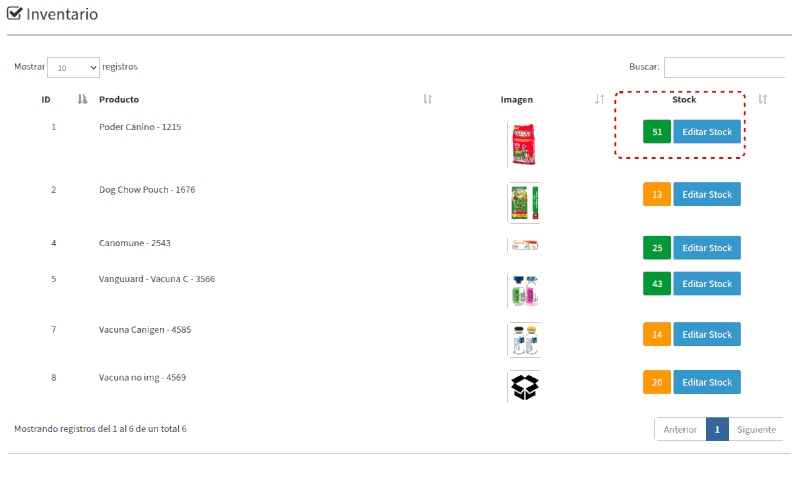Screen dimensions: 800x477
Task: Click the Stock column sort arrows
Action: point(763,99)
